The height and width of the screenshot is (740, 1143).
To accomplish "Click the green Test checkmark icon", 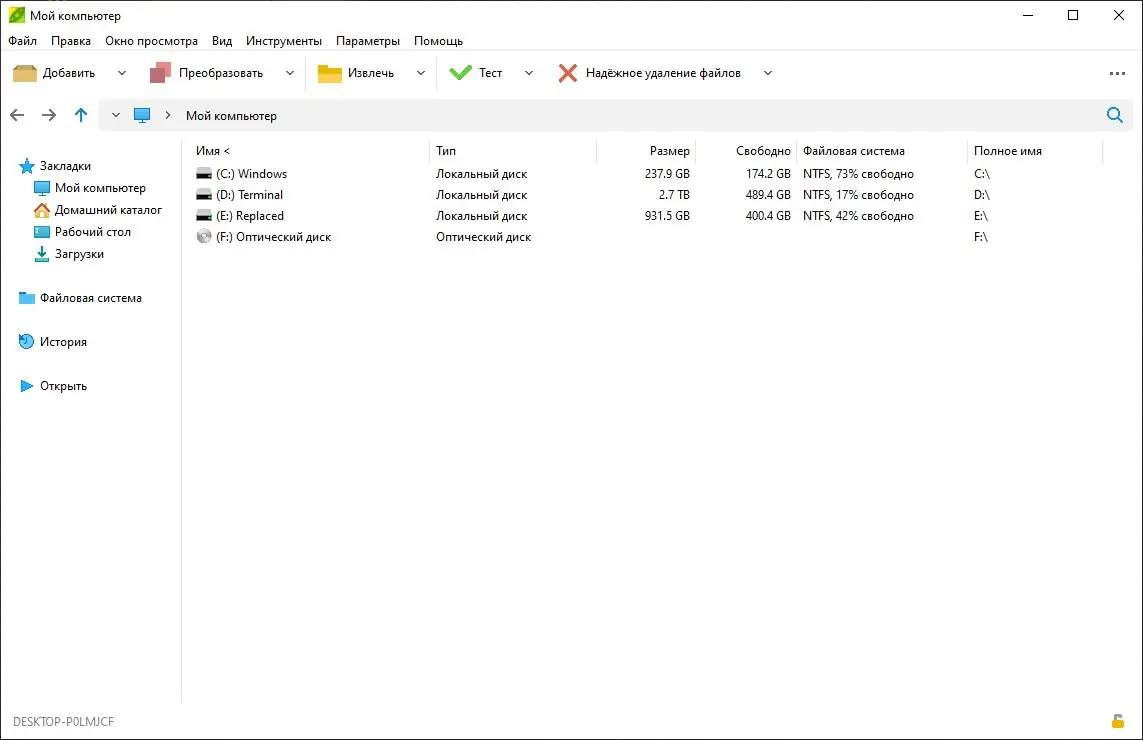I will (460, 73).
